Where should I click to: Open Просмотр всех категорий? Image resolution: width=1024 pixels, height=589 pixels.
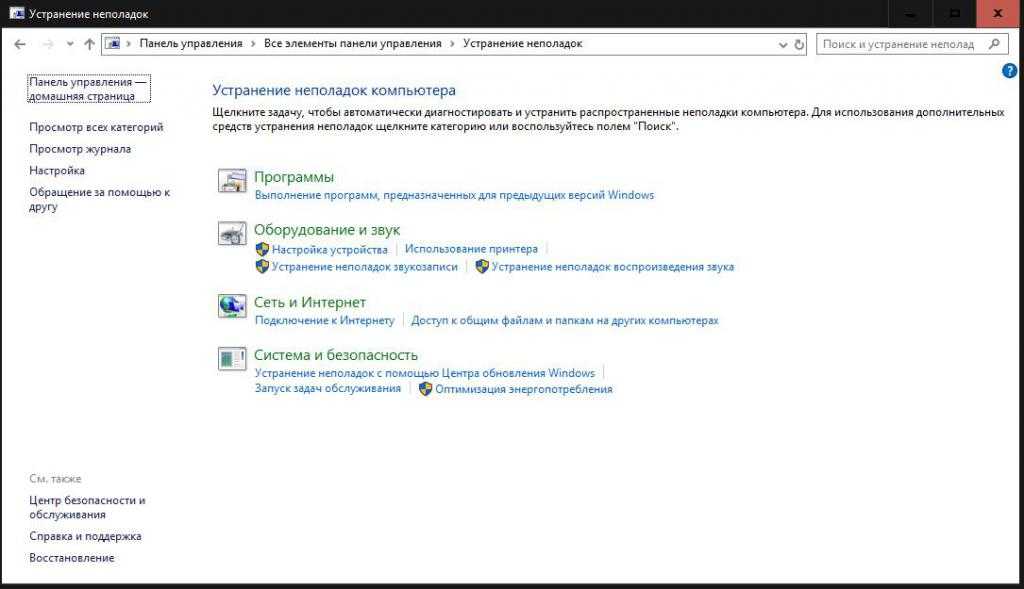(96, 127)
